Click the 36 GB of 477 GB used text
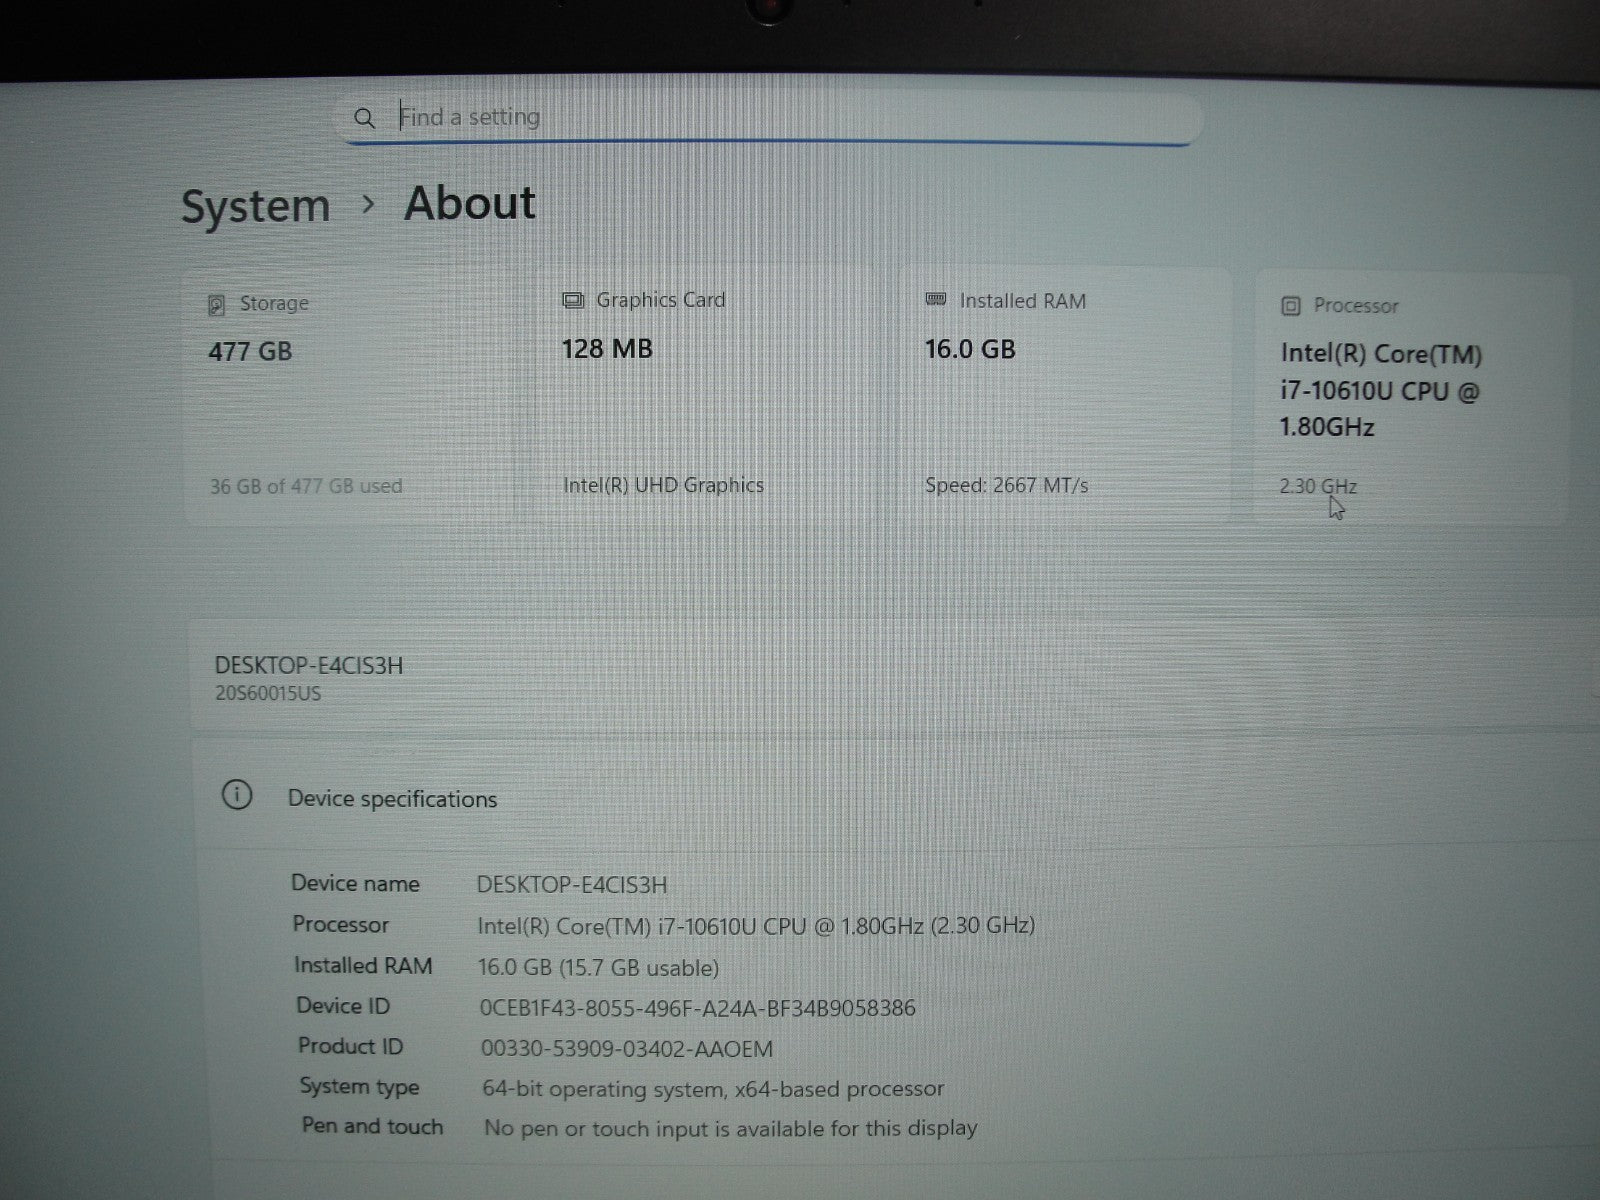The height and width of the screenshot is (1200, 1600). pyautogui.click(x=306, y=487)
